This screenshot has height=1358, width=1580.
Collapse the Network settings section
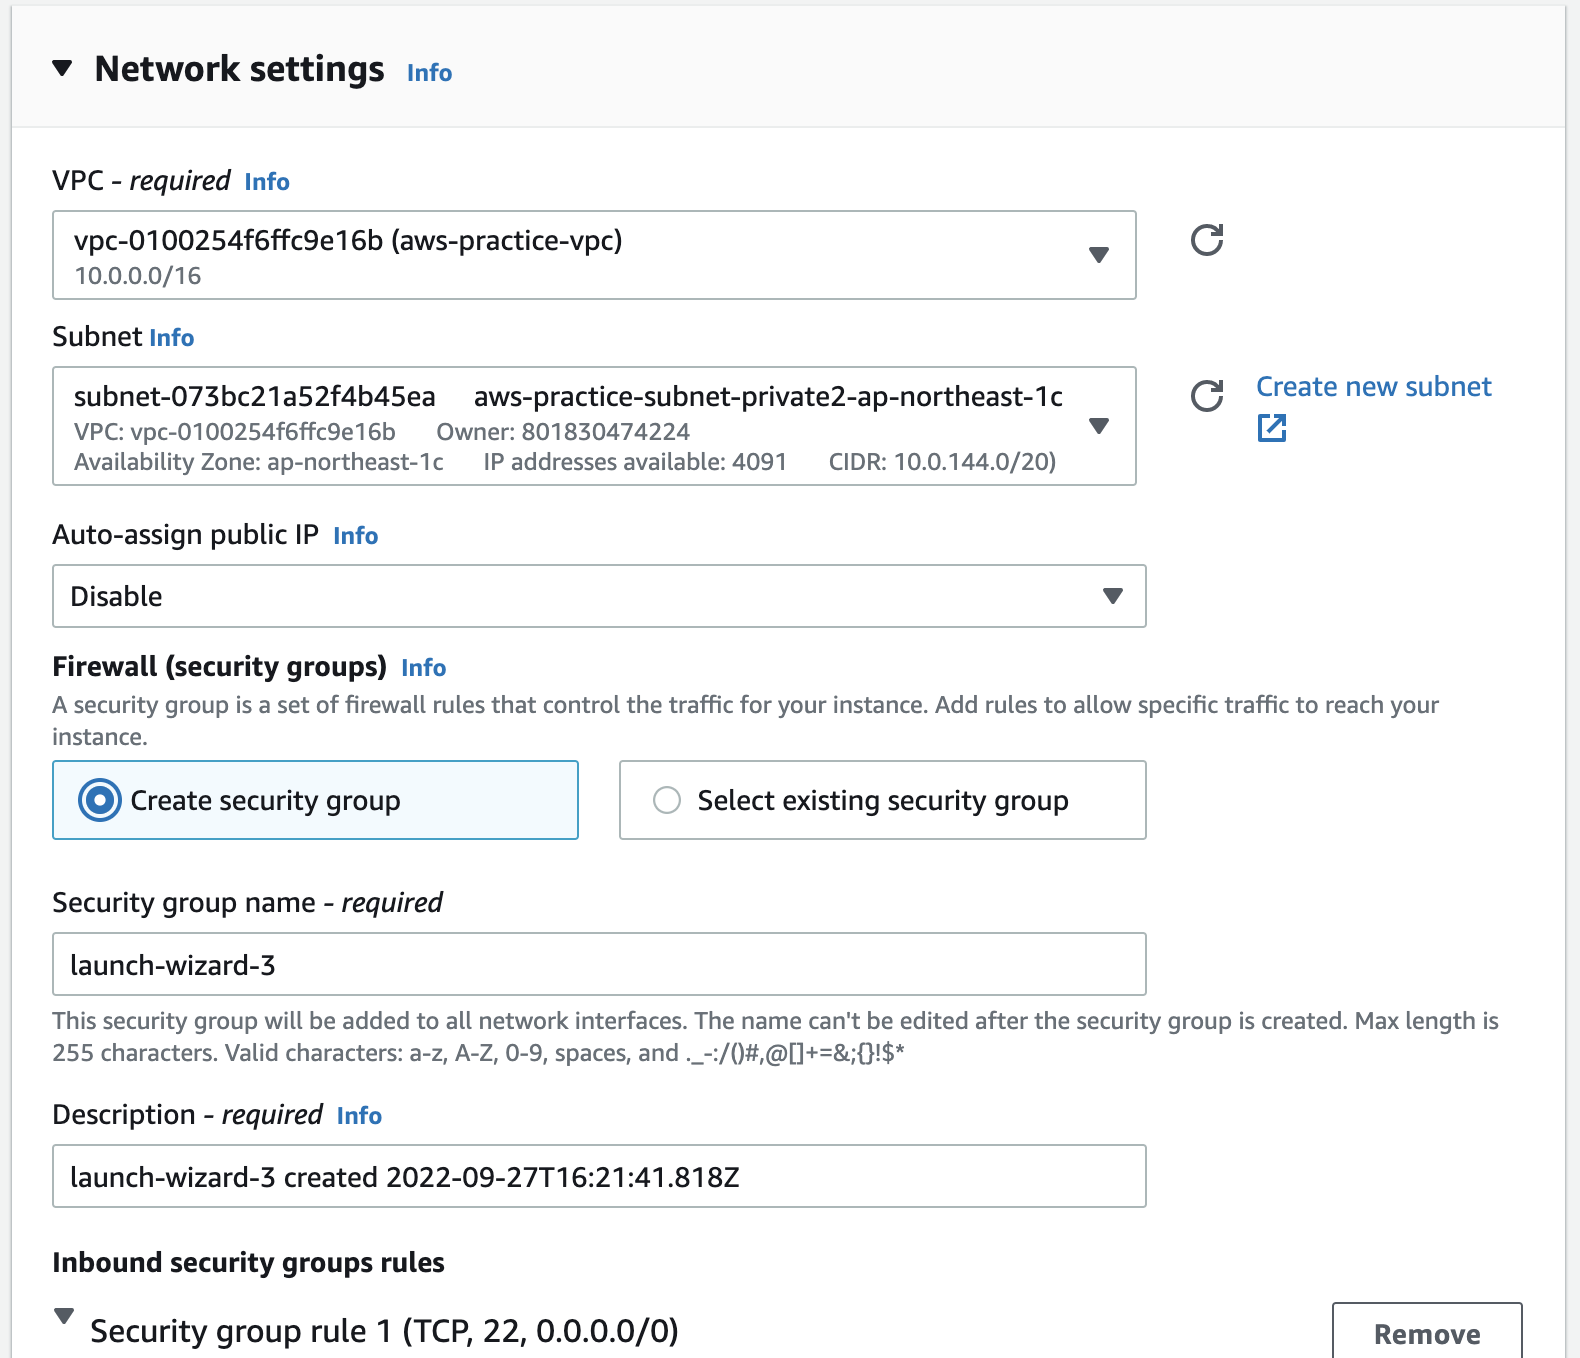63,69
